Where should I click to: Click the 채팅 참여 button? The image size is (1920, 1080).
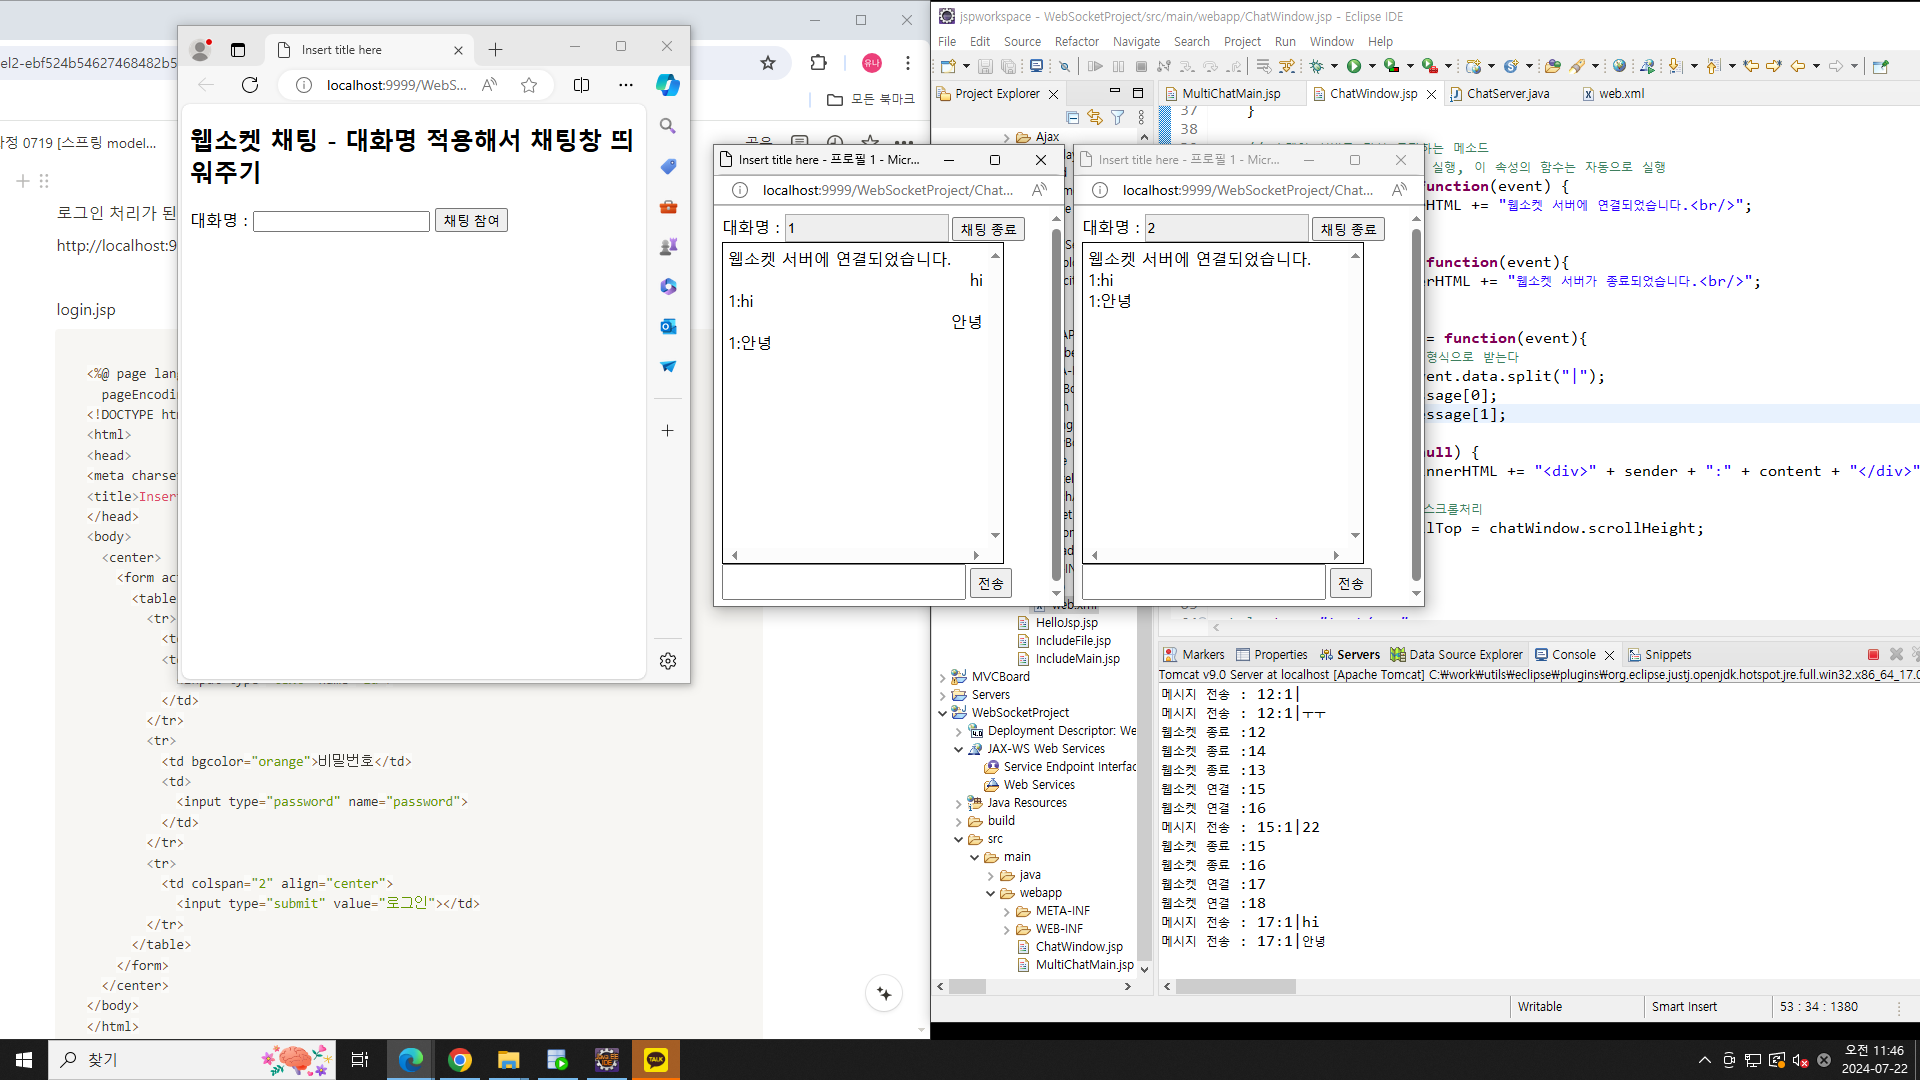pyautogui.click(x=471, y=220)
